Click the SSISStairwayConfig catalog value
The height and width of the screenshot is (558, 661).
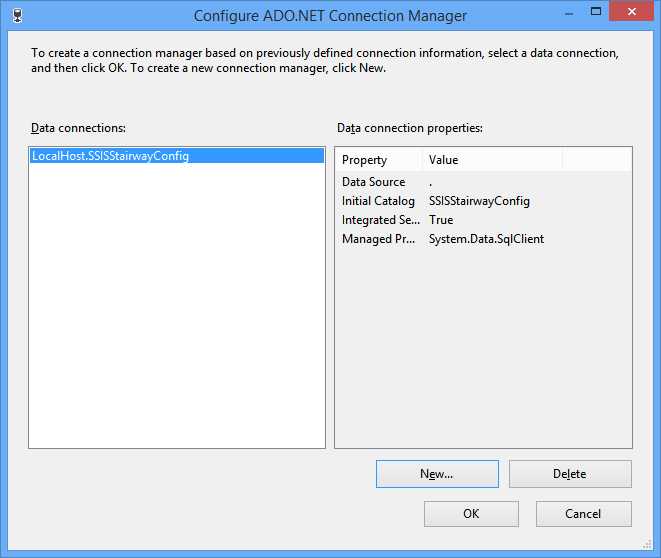point(479,201)
